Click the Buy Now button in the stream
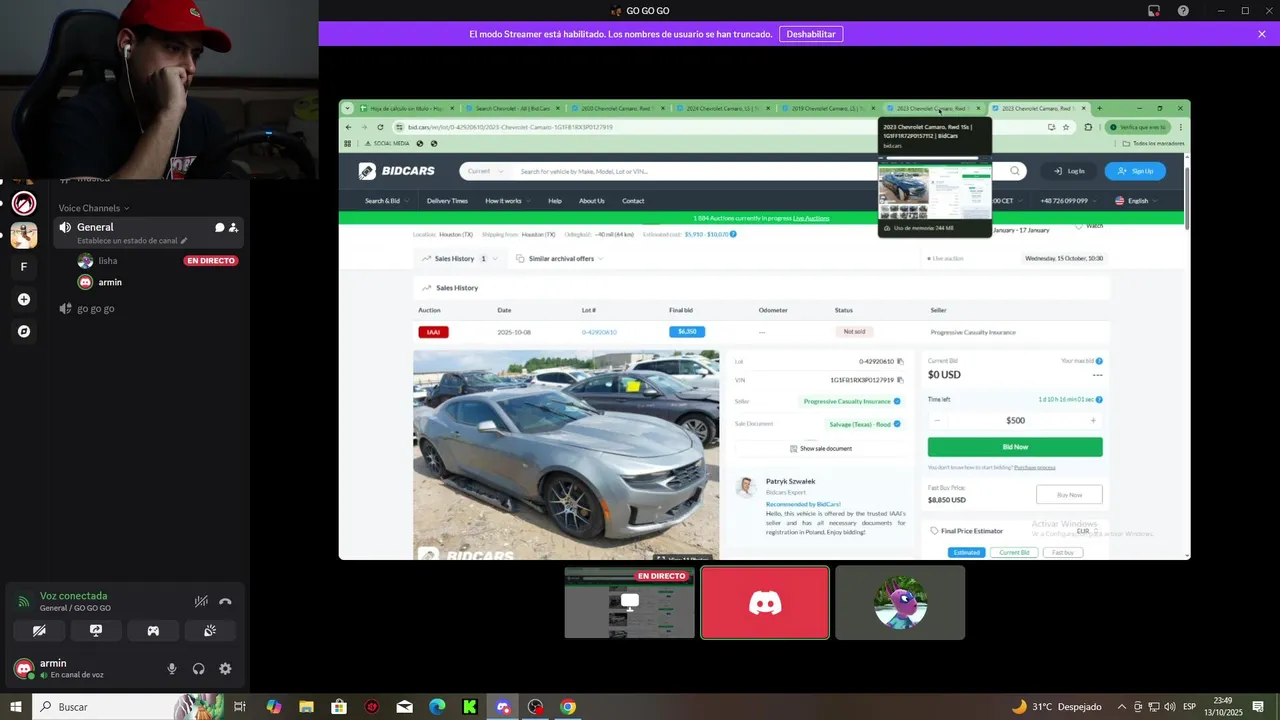Image resolution: width=1280 pixels, height=720 pixels. pyautogui.click(x=1070, y=495)
